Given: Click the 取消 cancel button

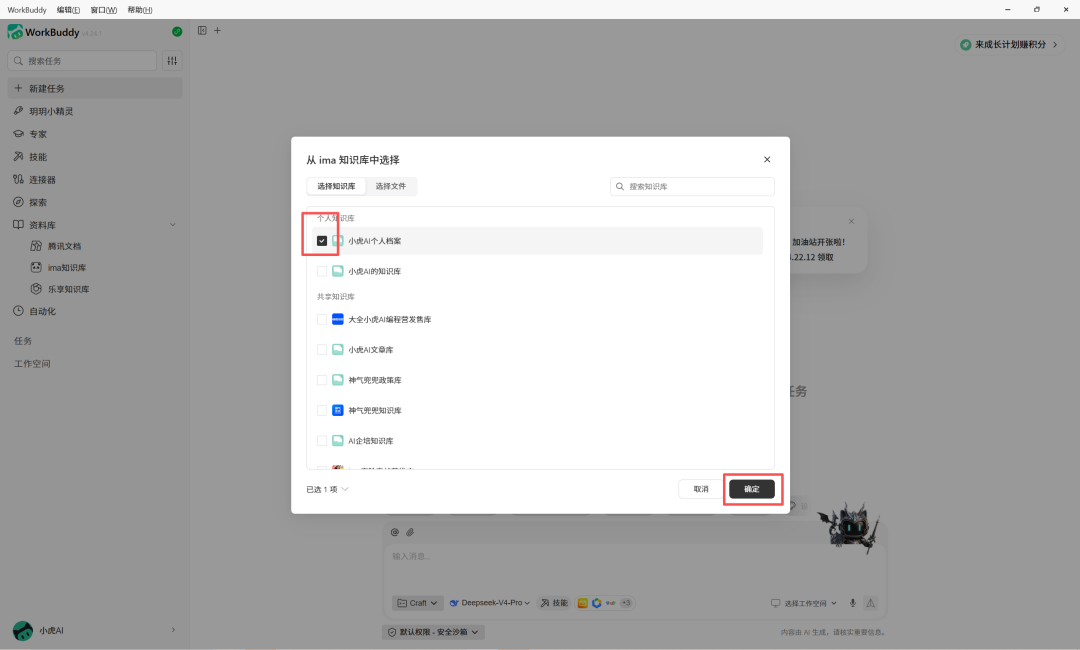Looking at the screenshot, I should click(701, 489).
